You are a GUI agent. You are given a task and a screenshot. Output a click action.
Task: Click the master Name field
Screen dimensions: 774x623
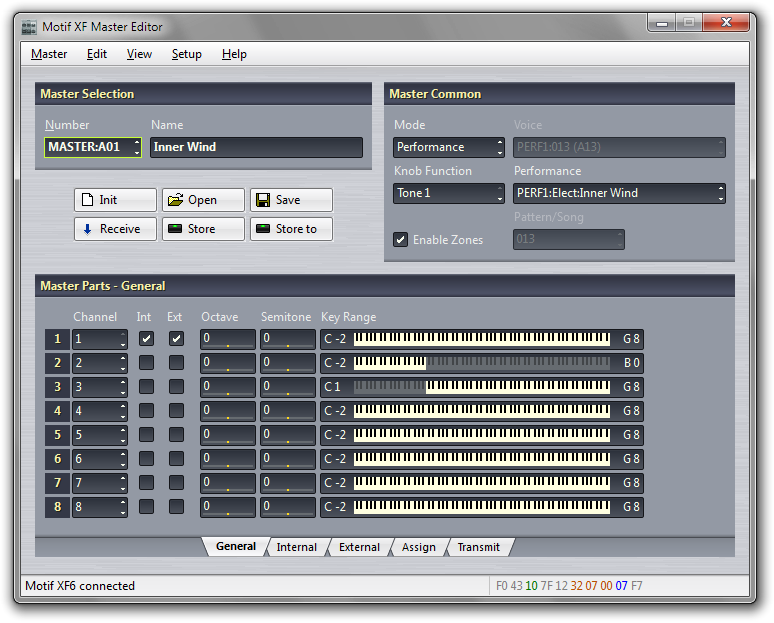coord(256,147)
